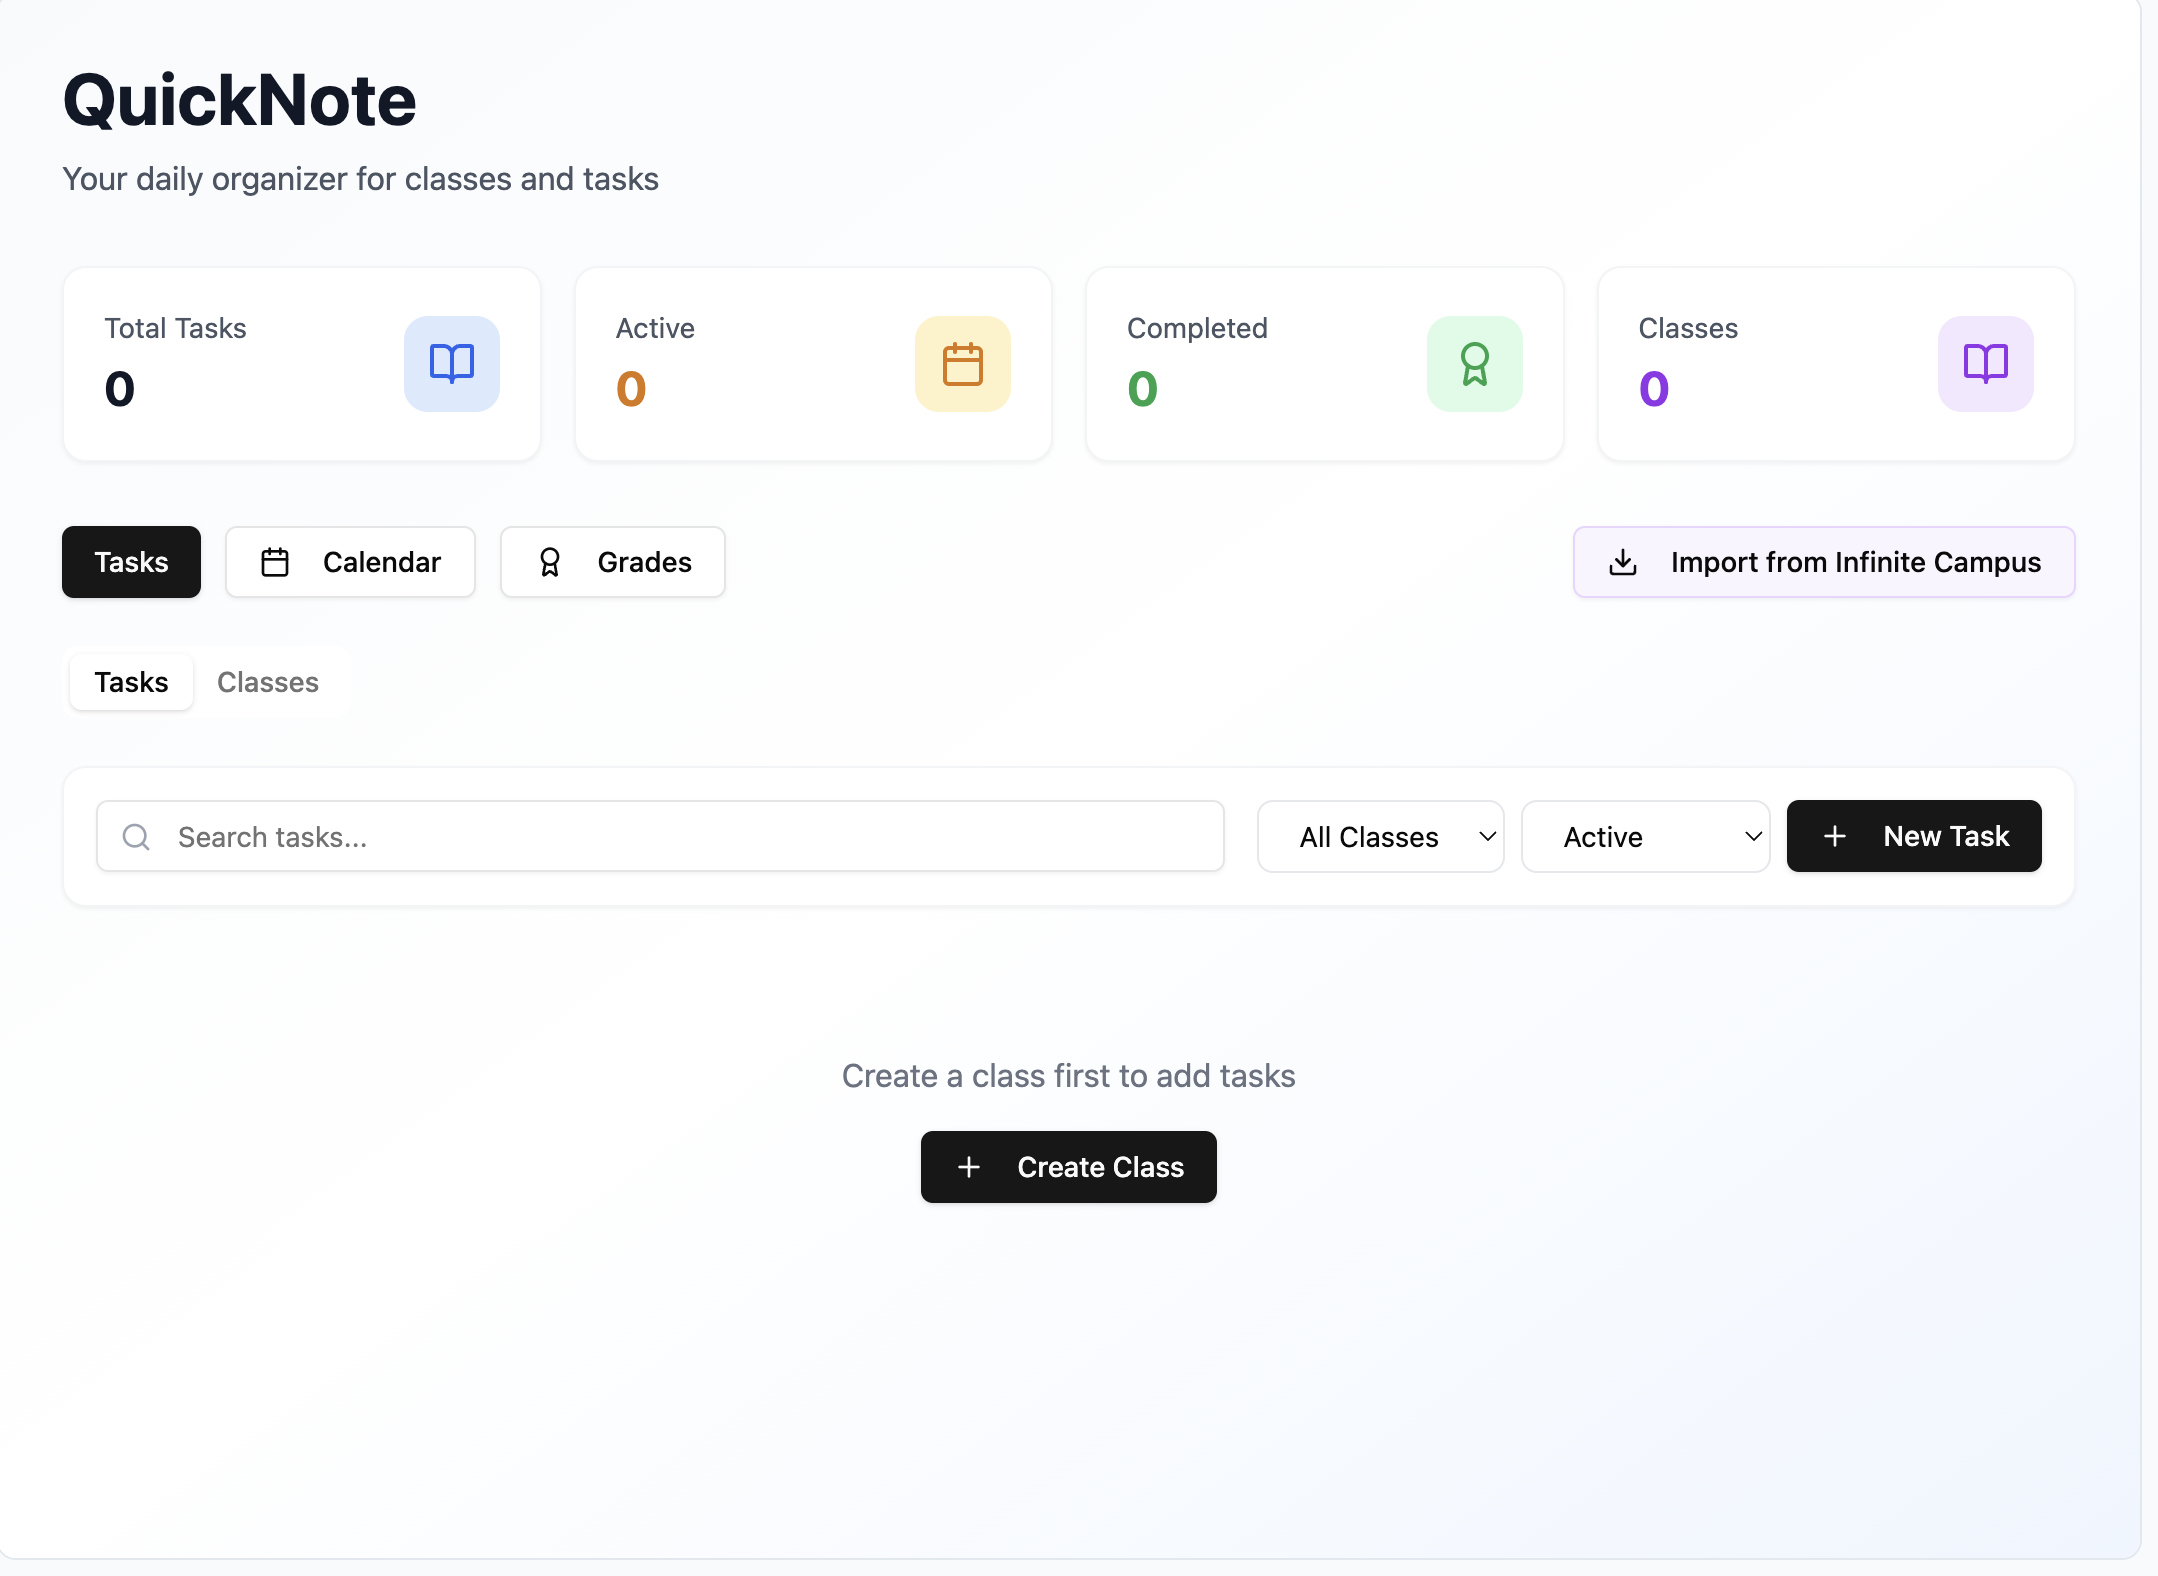Click the award ribbon icon on Completed card
The height and width of the screenshot is (1576, 2158).
click(1475, 364)
